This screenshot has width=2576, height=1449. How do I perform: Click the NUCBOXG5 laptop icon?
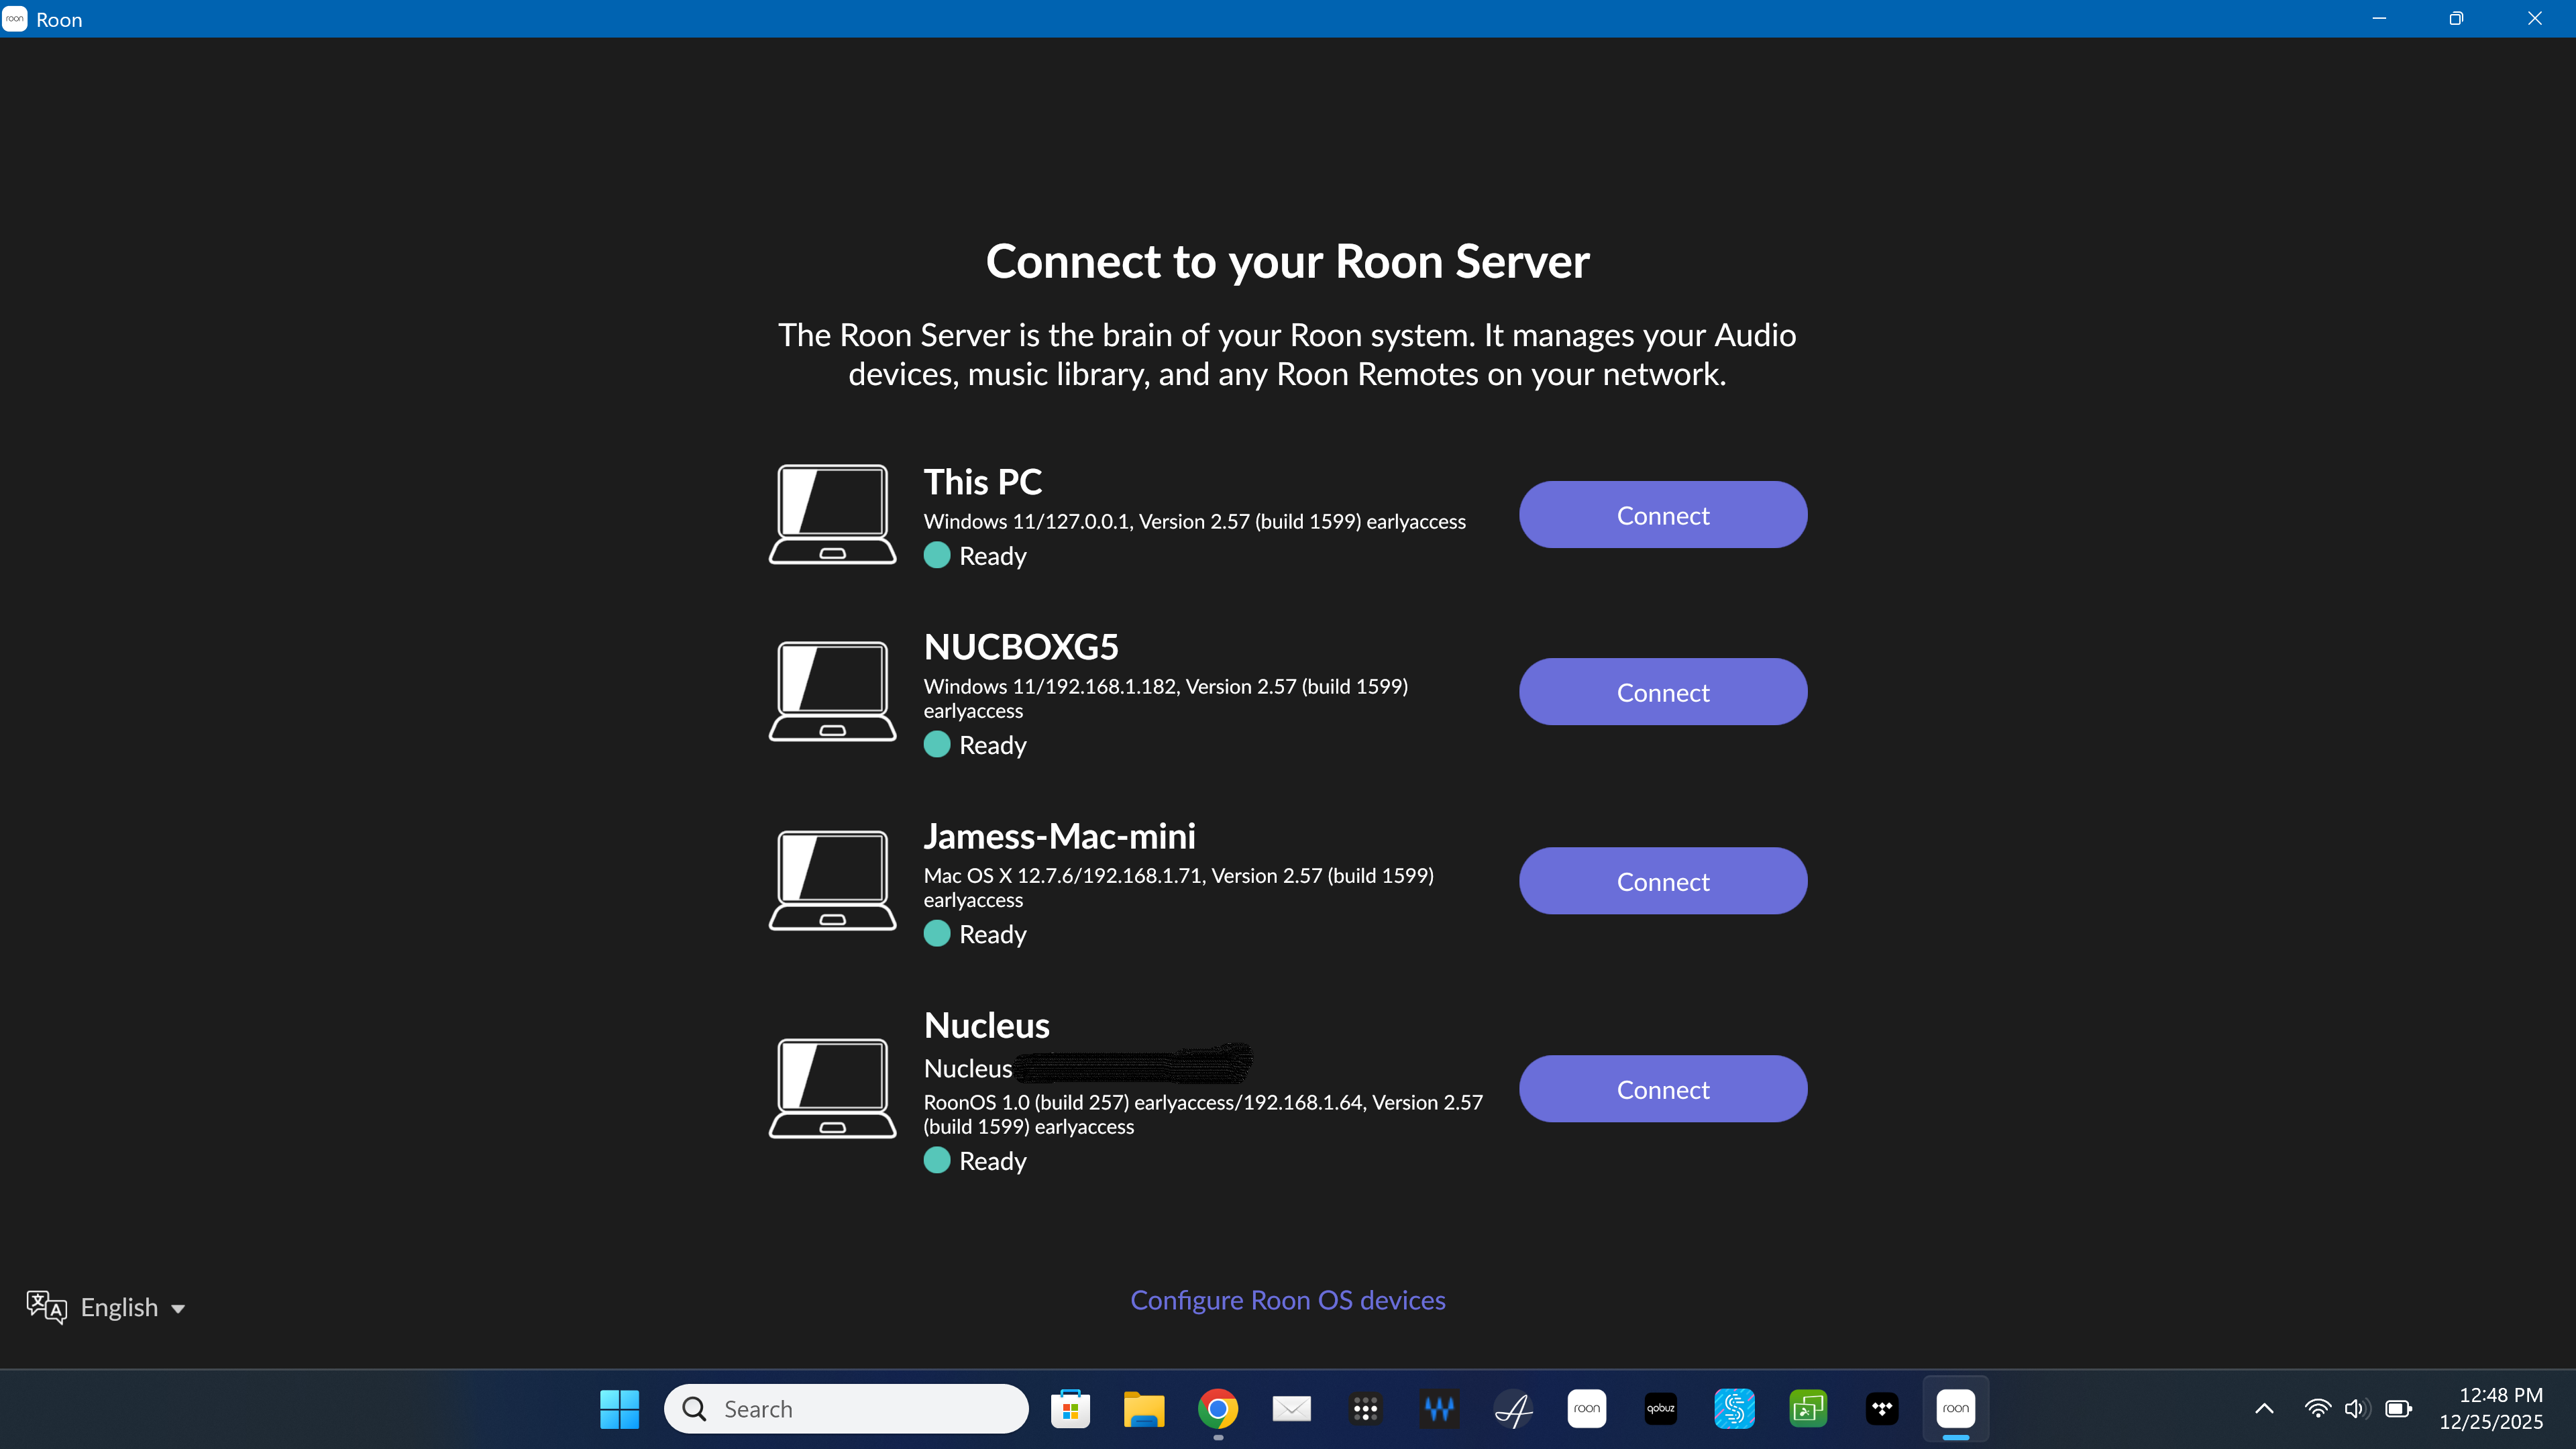click(x=832, y=691)
